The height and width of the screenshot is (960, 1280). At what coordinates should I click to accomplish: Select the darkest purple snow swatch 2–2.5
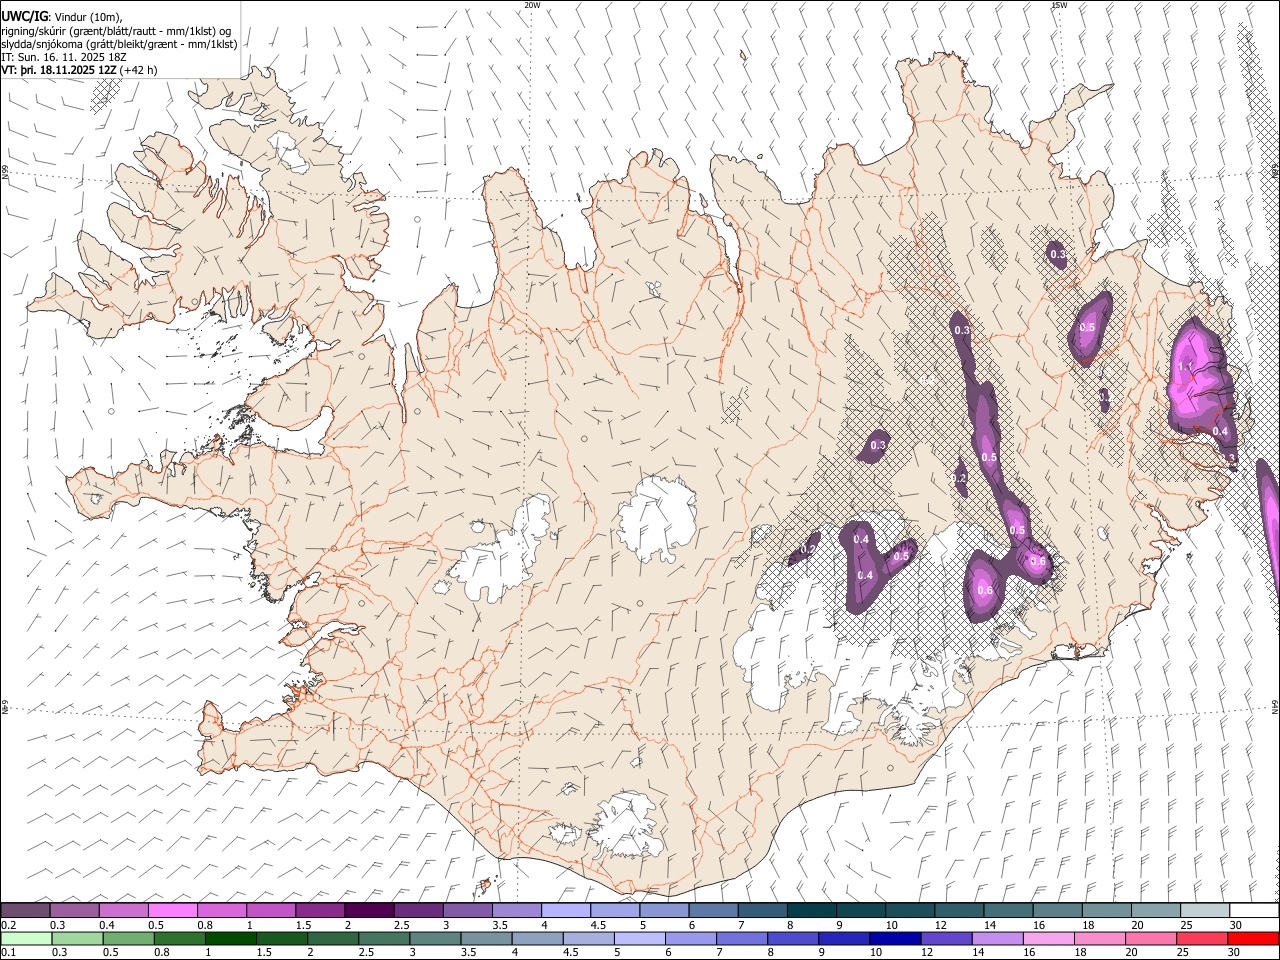369,910
